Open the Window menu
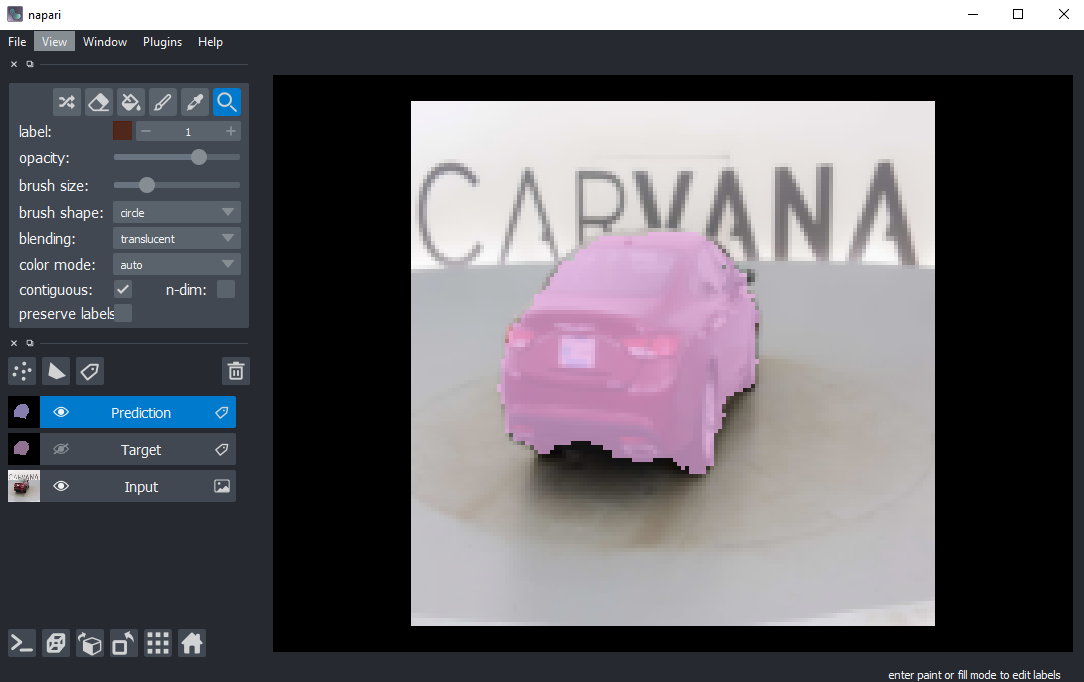This screenshot has height=682, width=1084. 105,41
